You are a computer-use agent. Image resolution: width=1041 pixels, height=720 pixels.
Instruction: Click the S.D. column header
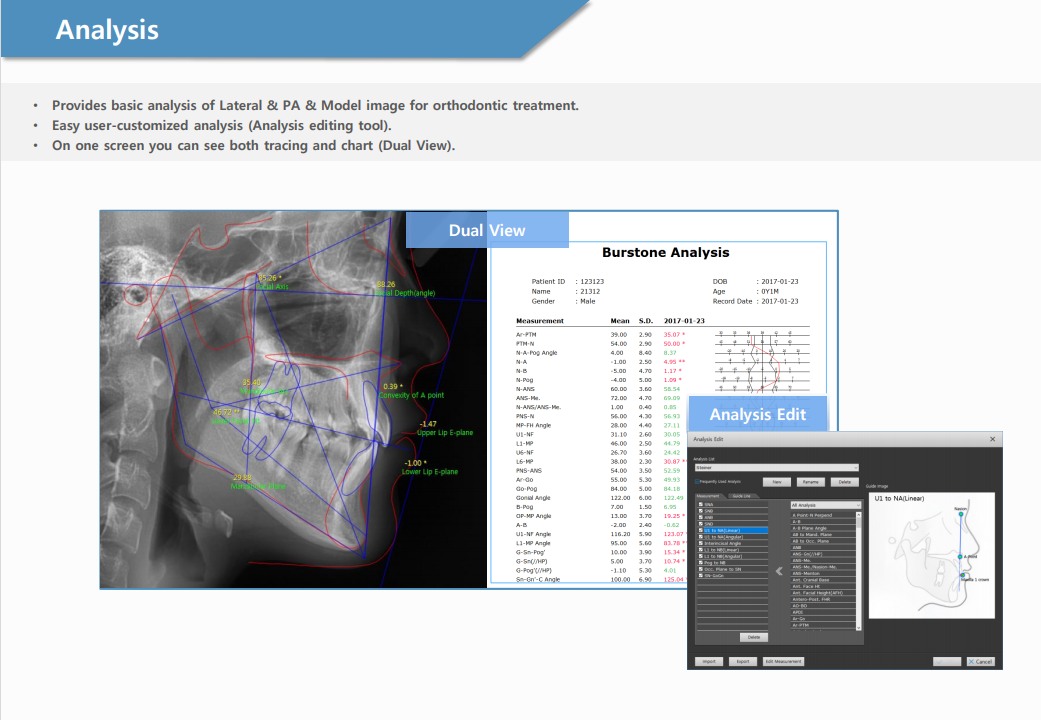coord(645,321)
